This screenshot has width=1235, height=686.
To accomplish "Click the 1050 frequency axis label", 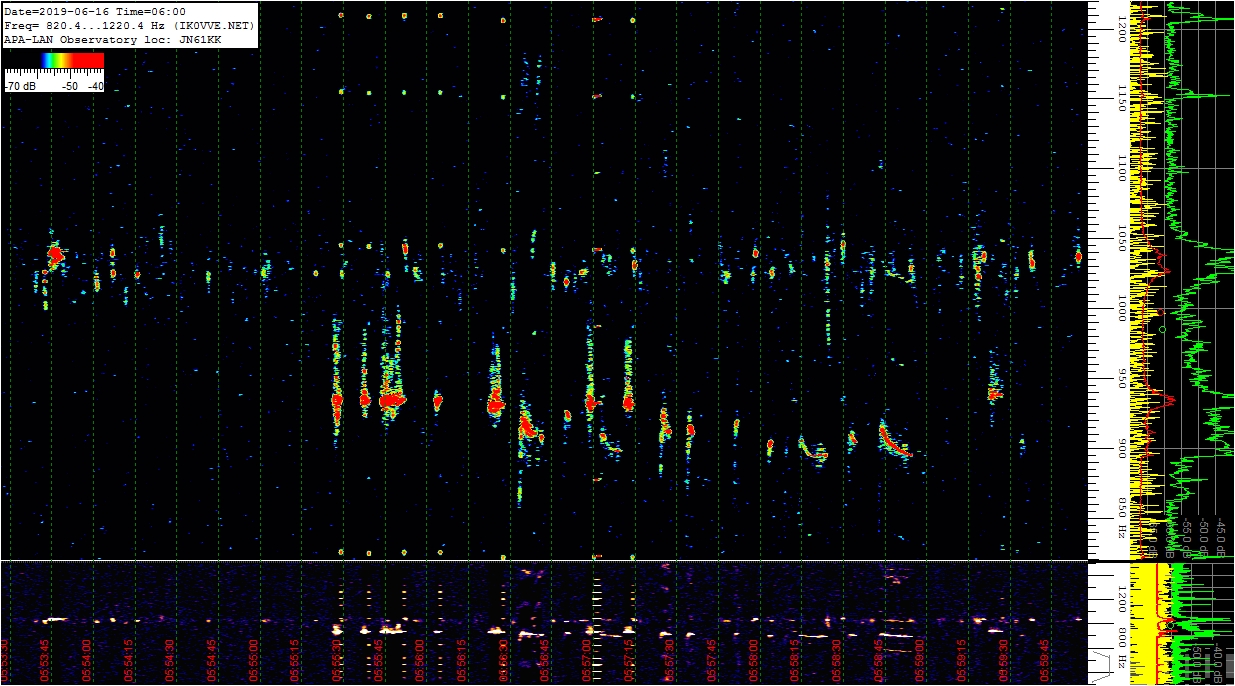I will pos(1122,239).
